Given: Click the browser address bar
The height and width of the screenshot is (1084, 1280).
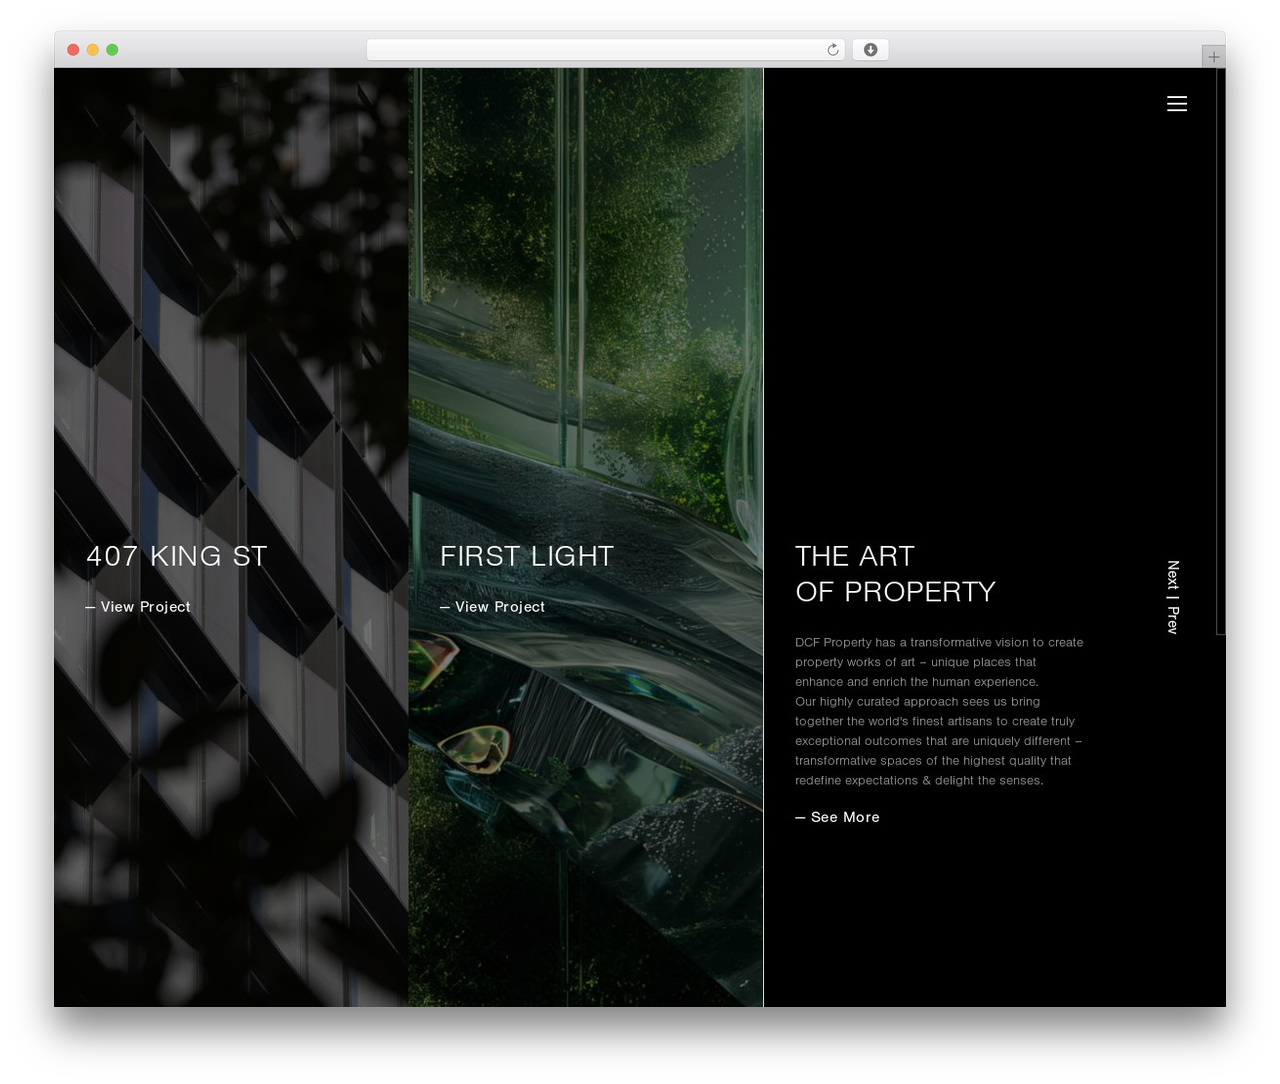Looking at the screenshot, I should (605, 50).
